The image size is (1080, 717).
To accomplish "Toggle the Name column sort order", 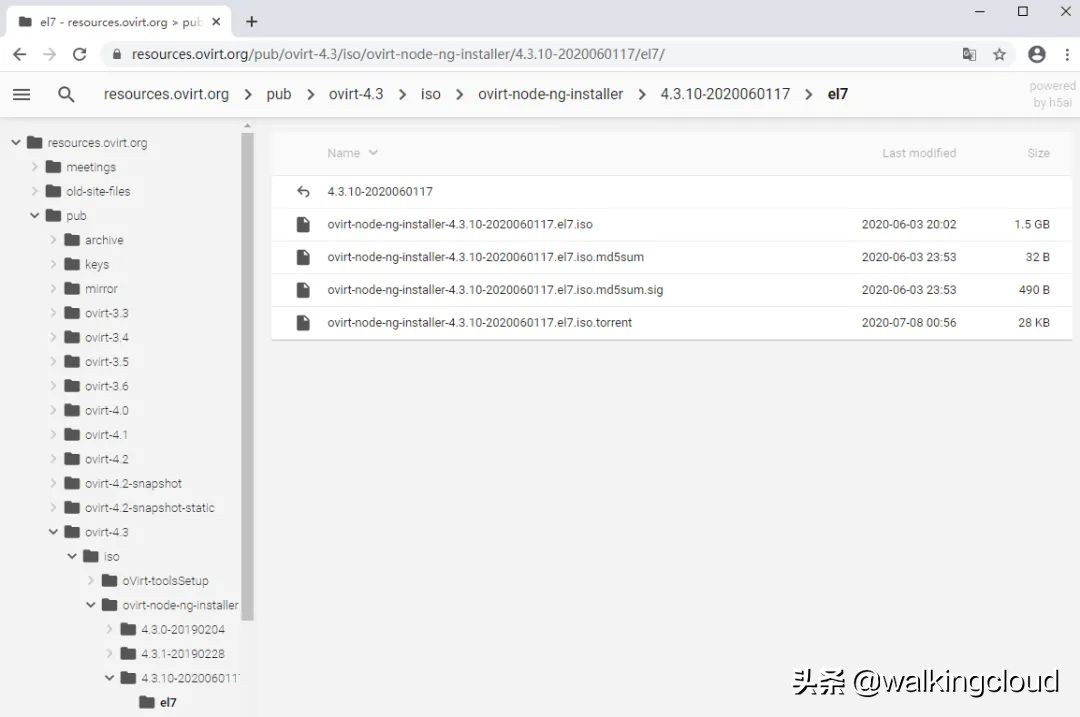I will click(x=351, y=152).
